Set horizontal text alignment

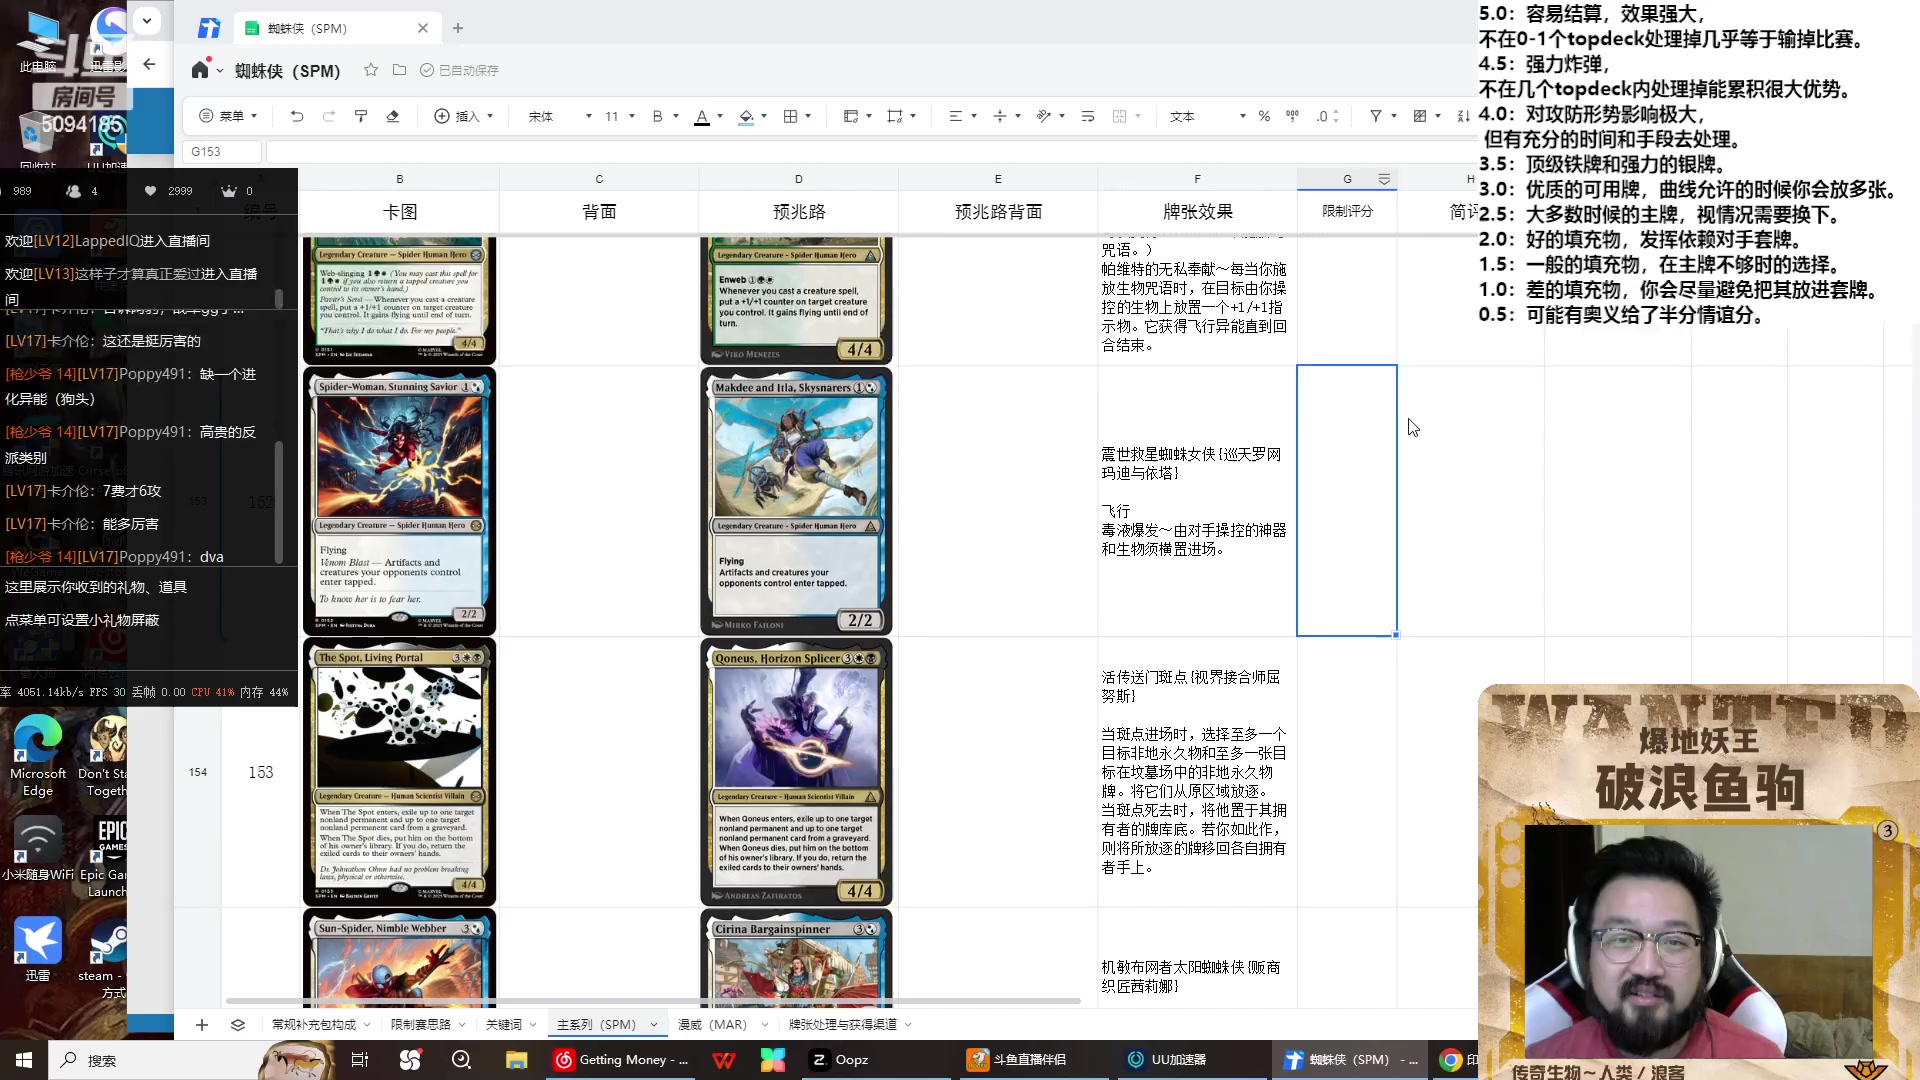[x=955, y=116]
